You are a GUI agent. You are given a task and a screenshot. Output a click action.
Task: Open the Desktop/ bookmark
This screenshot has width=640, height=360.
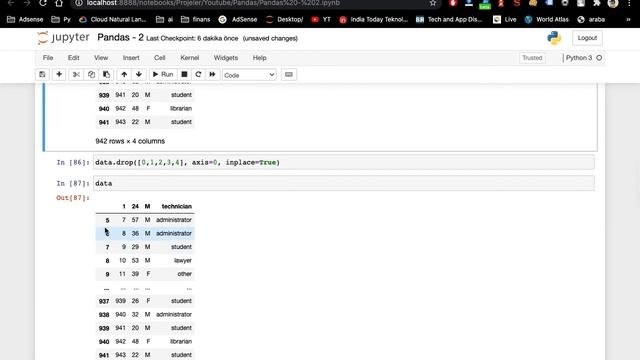284,20
